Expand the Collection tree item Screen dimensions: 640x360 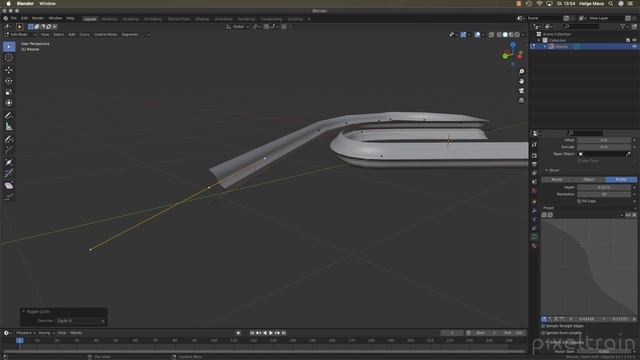(x=539, y=40)
